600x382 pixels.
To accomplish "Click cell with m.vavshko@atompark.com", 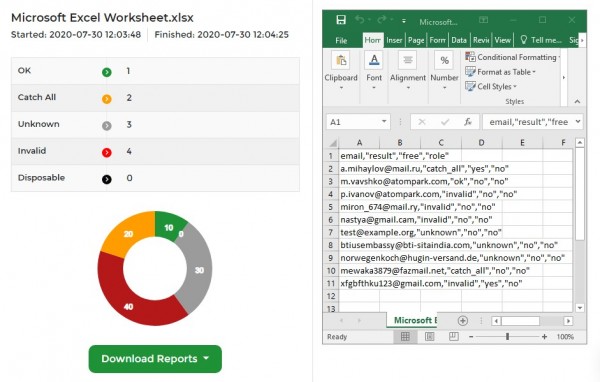I will [x=424, y=181].
